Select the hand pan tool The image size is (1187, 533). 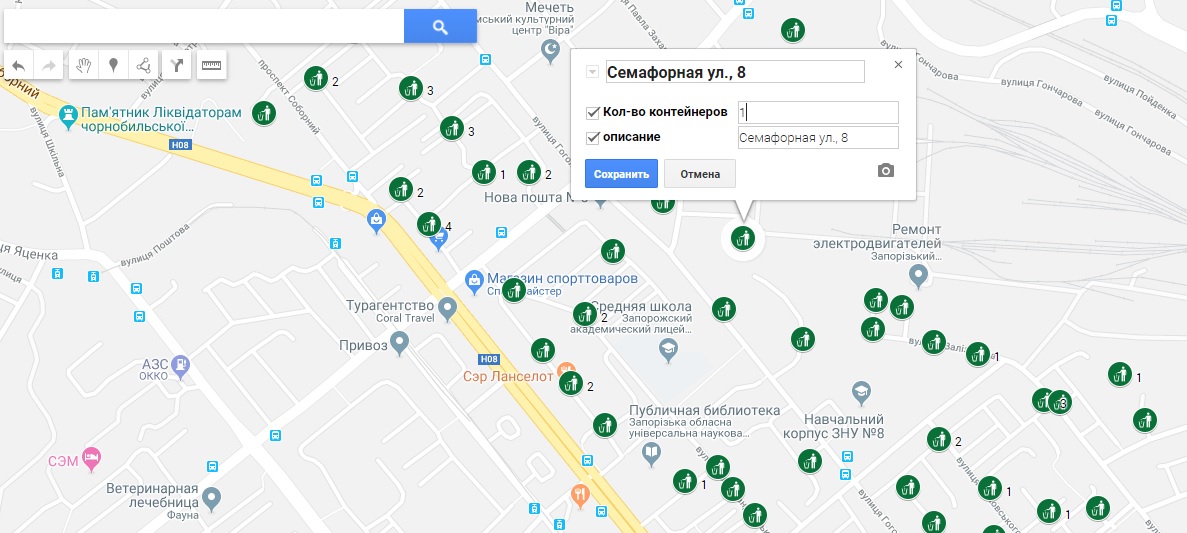point(83,66)
